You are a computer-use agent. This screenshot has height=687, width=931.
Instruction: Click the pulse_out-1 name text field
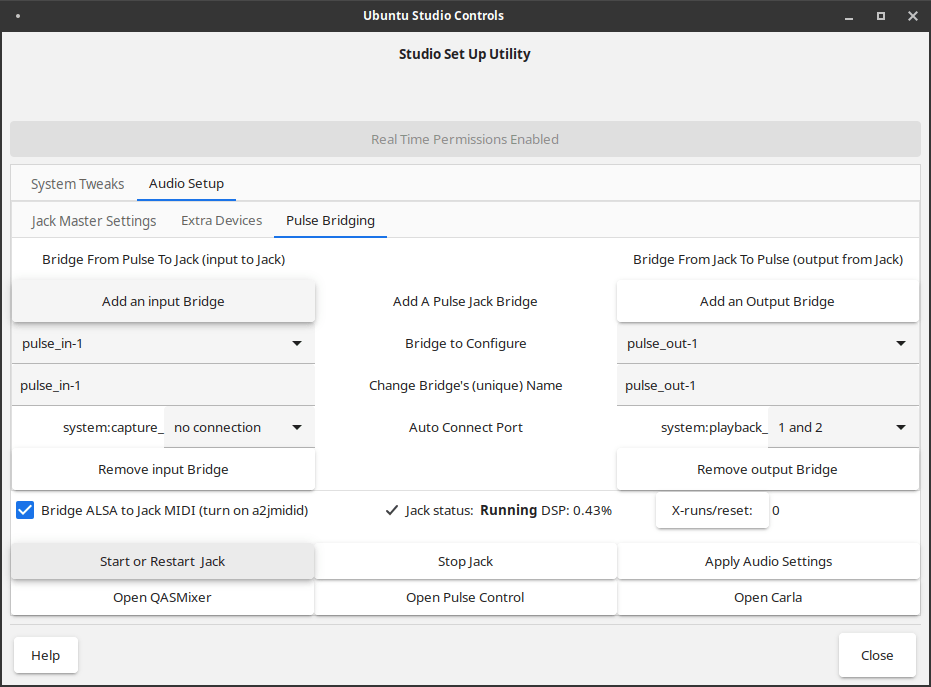(767, 385)
